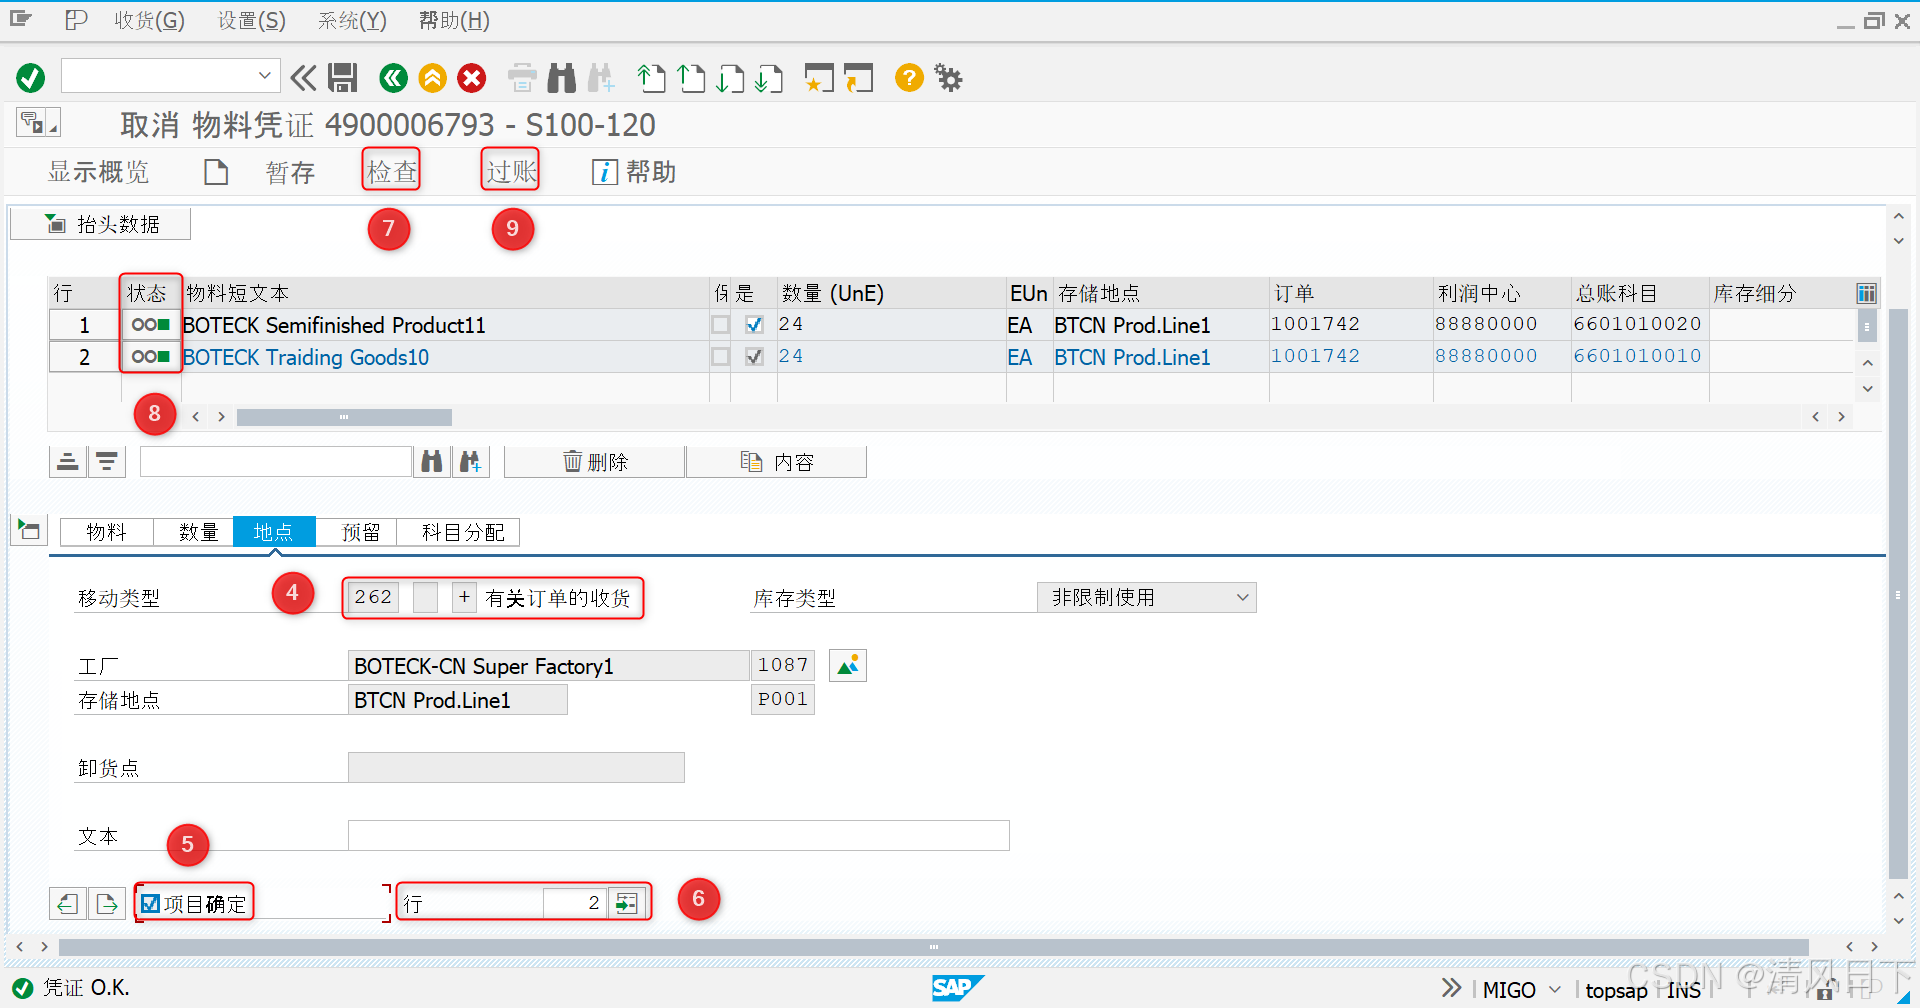This screenshot has height=1008, width=1920.
Task: Click the services for object icon near title
Action: point(38,123)
